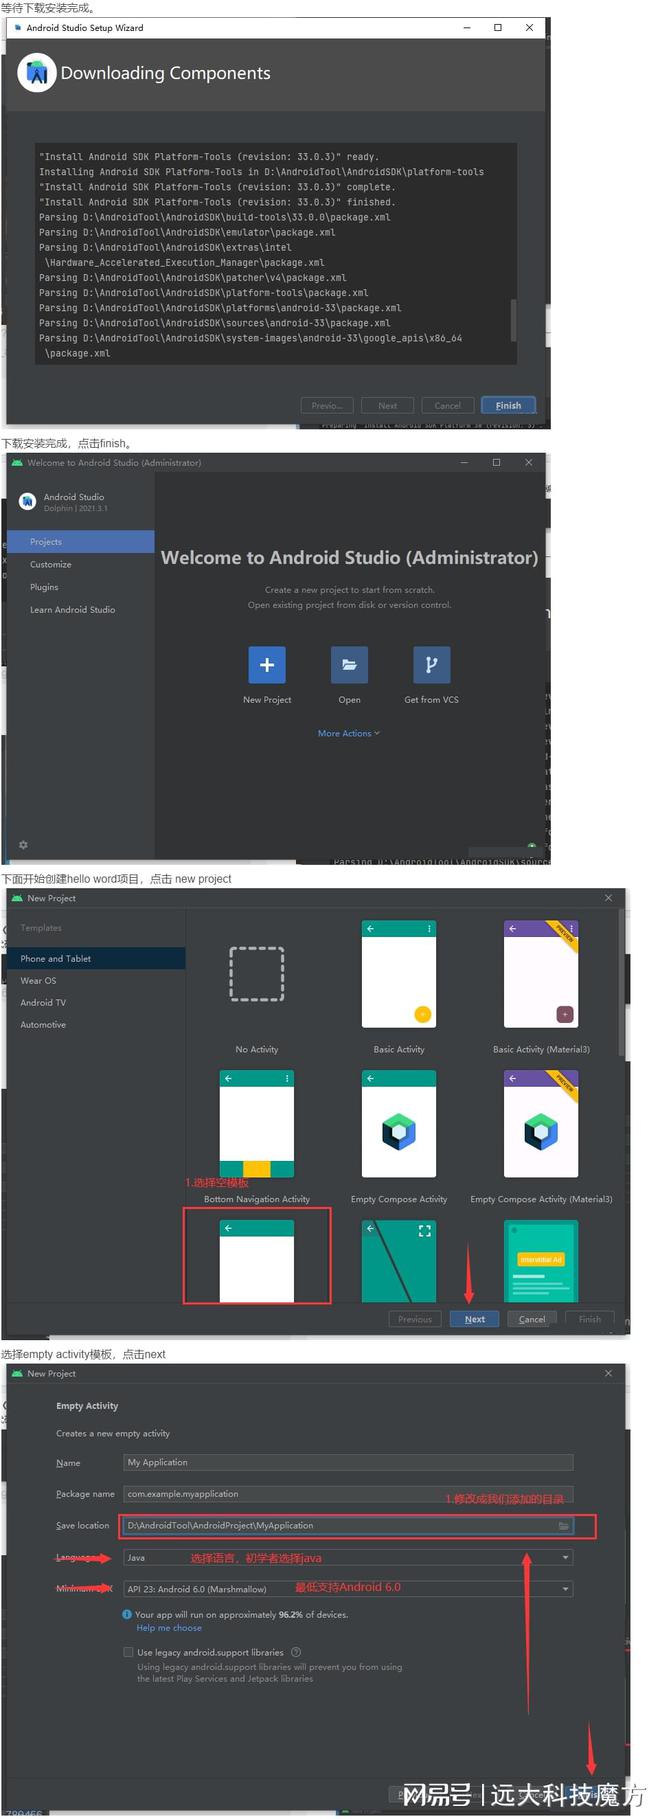Click the Package name input field

[348, 1494]
